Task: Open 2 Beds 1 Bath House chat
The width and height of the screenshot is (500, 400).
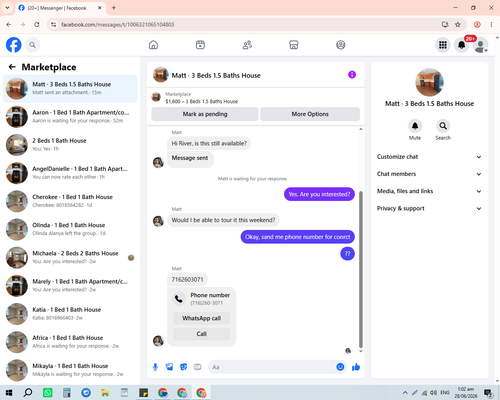Action: (x=70, y=145)
